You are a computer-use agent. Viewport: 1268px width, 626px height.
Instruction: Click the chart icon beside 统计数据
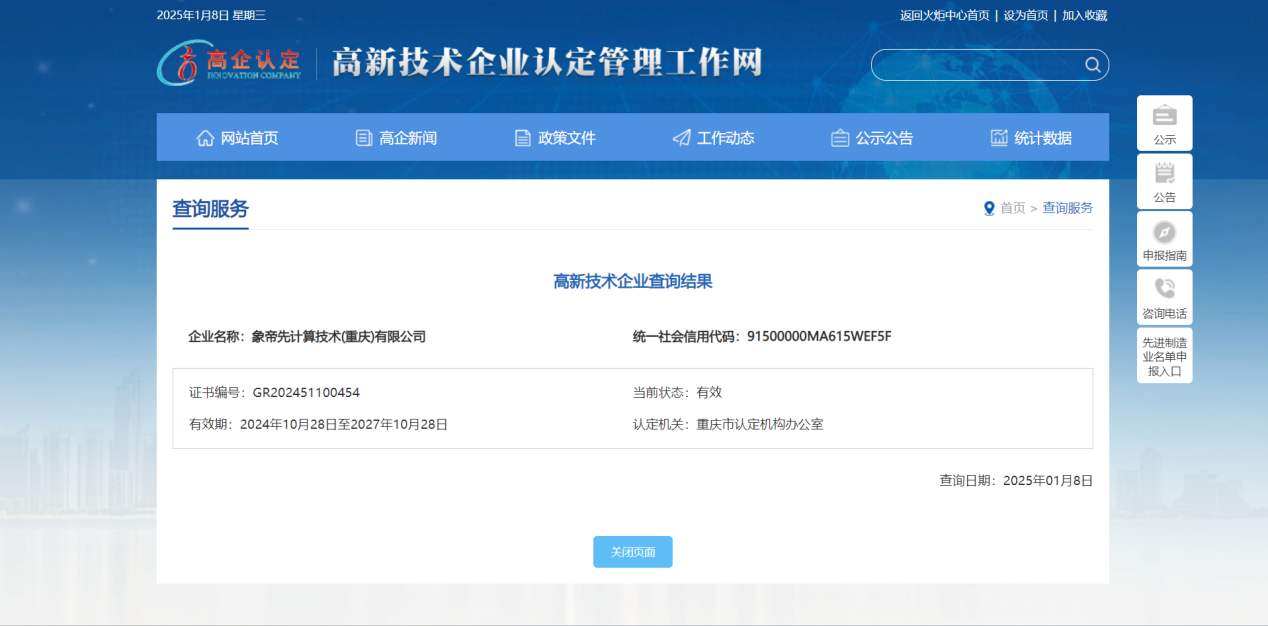coord(999,138)
